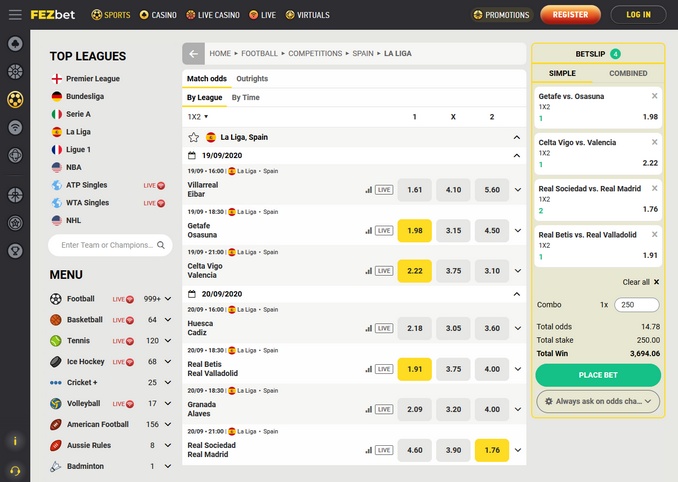The image size is (678, 482).
Task: Select Villarreal home win odds 1.61
Action: point(415,190)
